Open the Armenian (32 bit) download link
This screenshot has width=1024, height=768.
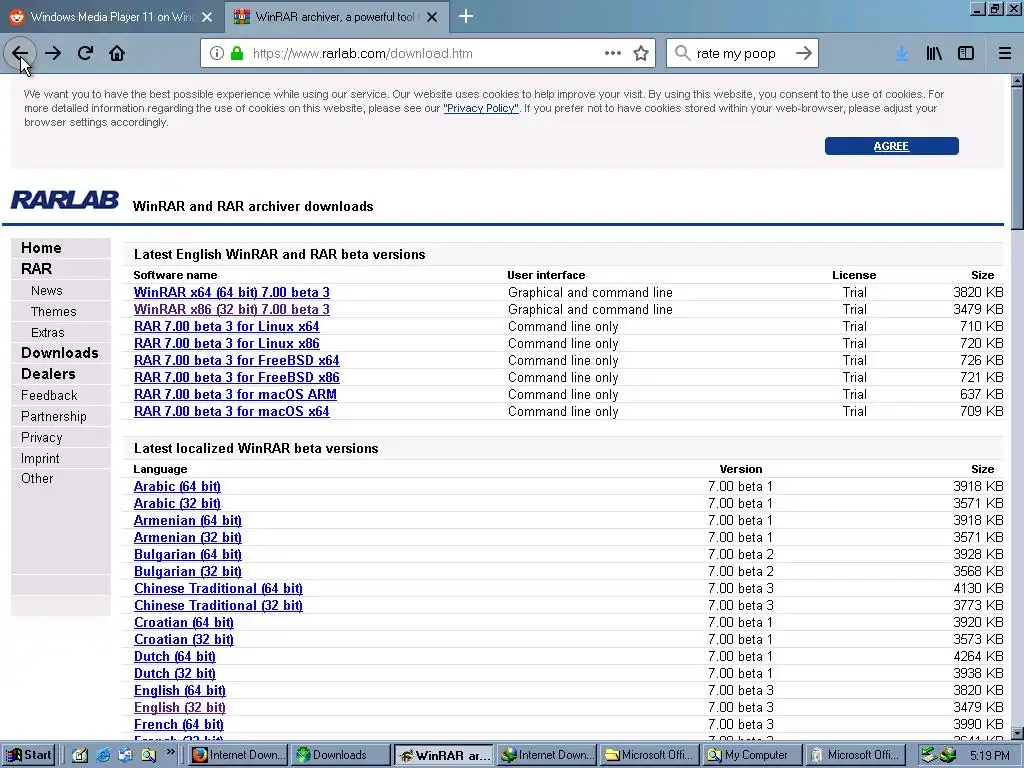(187, 537)
